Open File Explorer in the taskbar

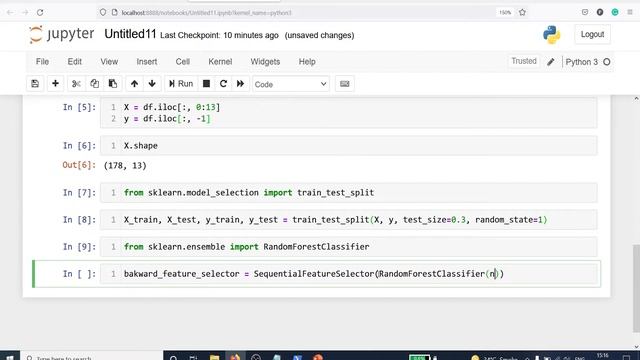pyautogui.click(x=214, y=357)
